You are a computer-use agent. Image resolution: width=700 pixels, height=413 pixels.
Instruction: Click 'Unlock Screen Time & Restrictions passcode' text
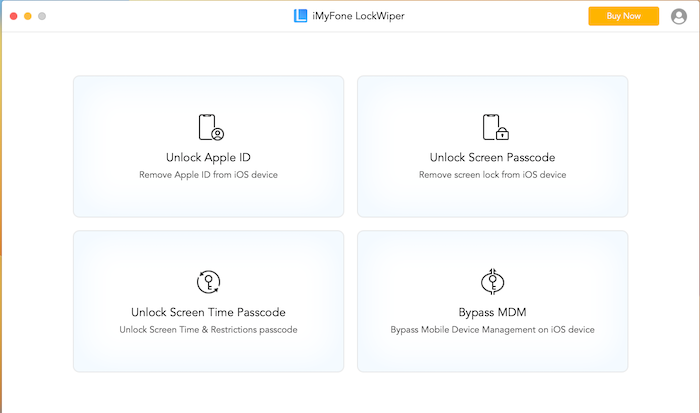tap(208, 330)
